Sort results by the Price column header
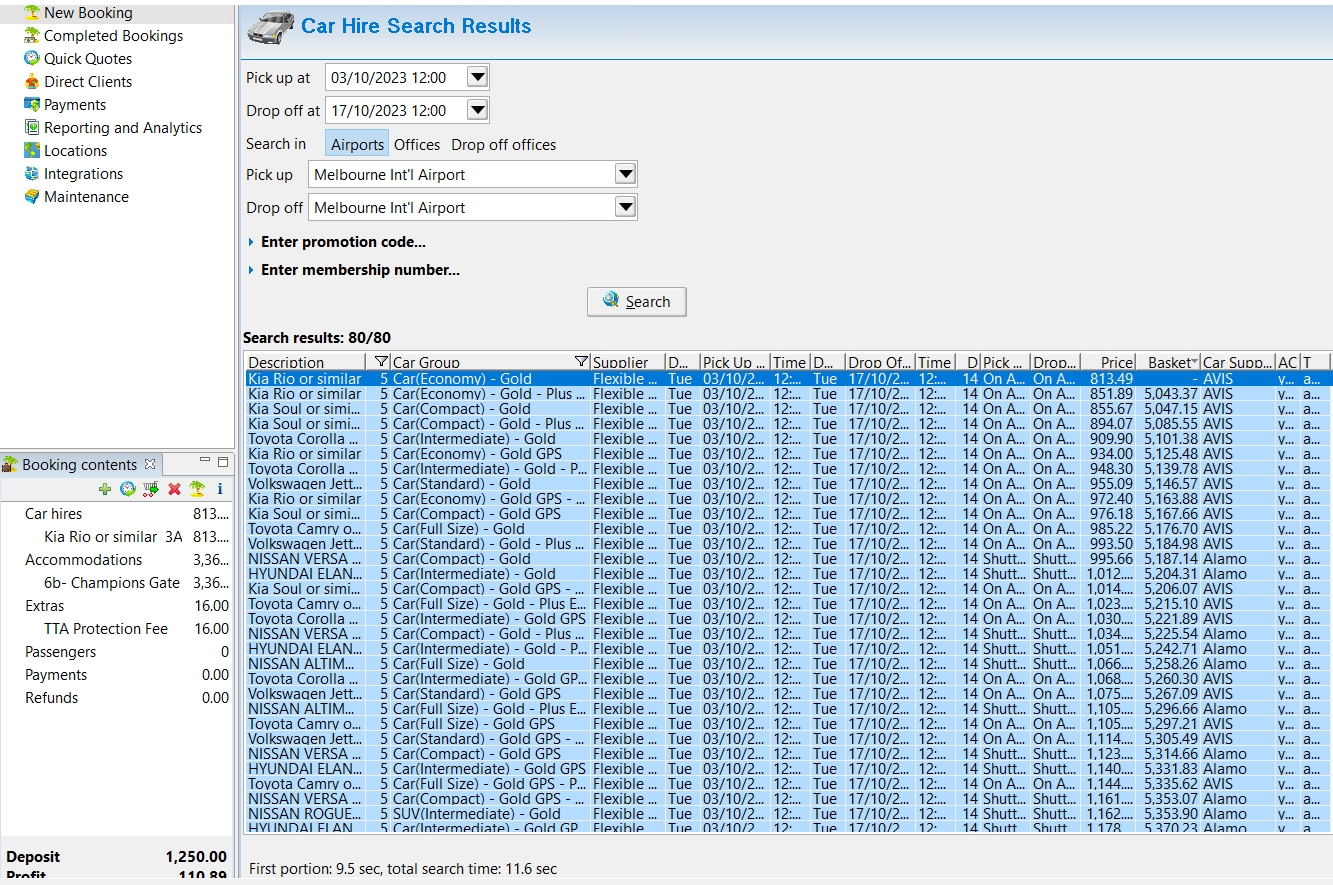The image size is (1333, 885). tap(1110, 362)
